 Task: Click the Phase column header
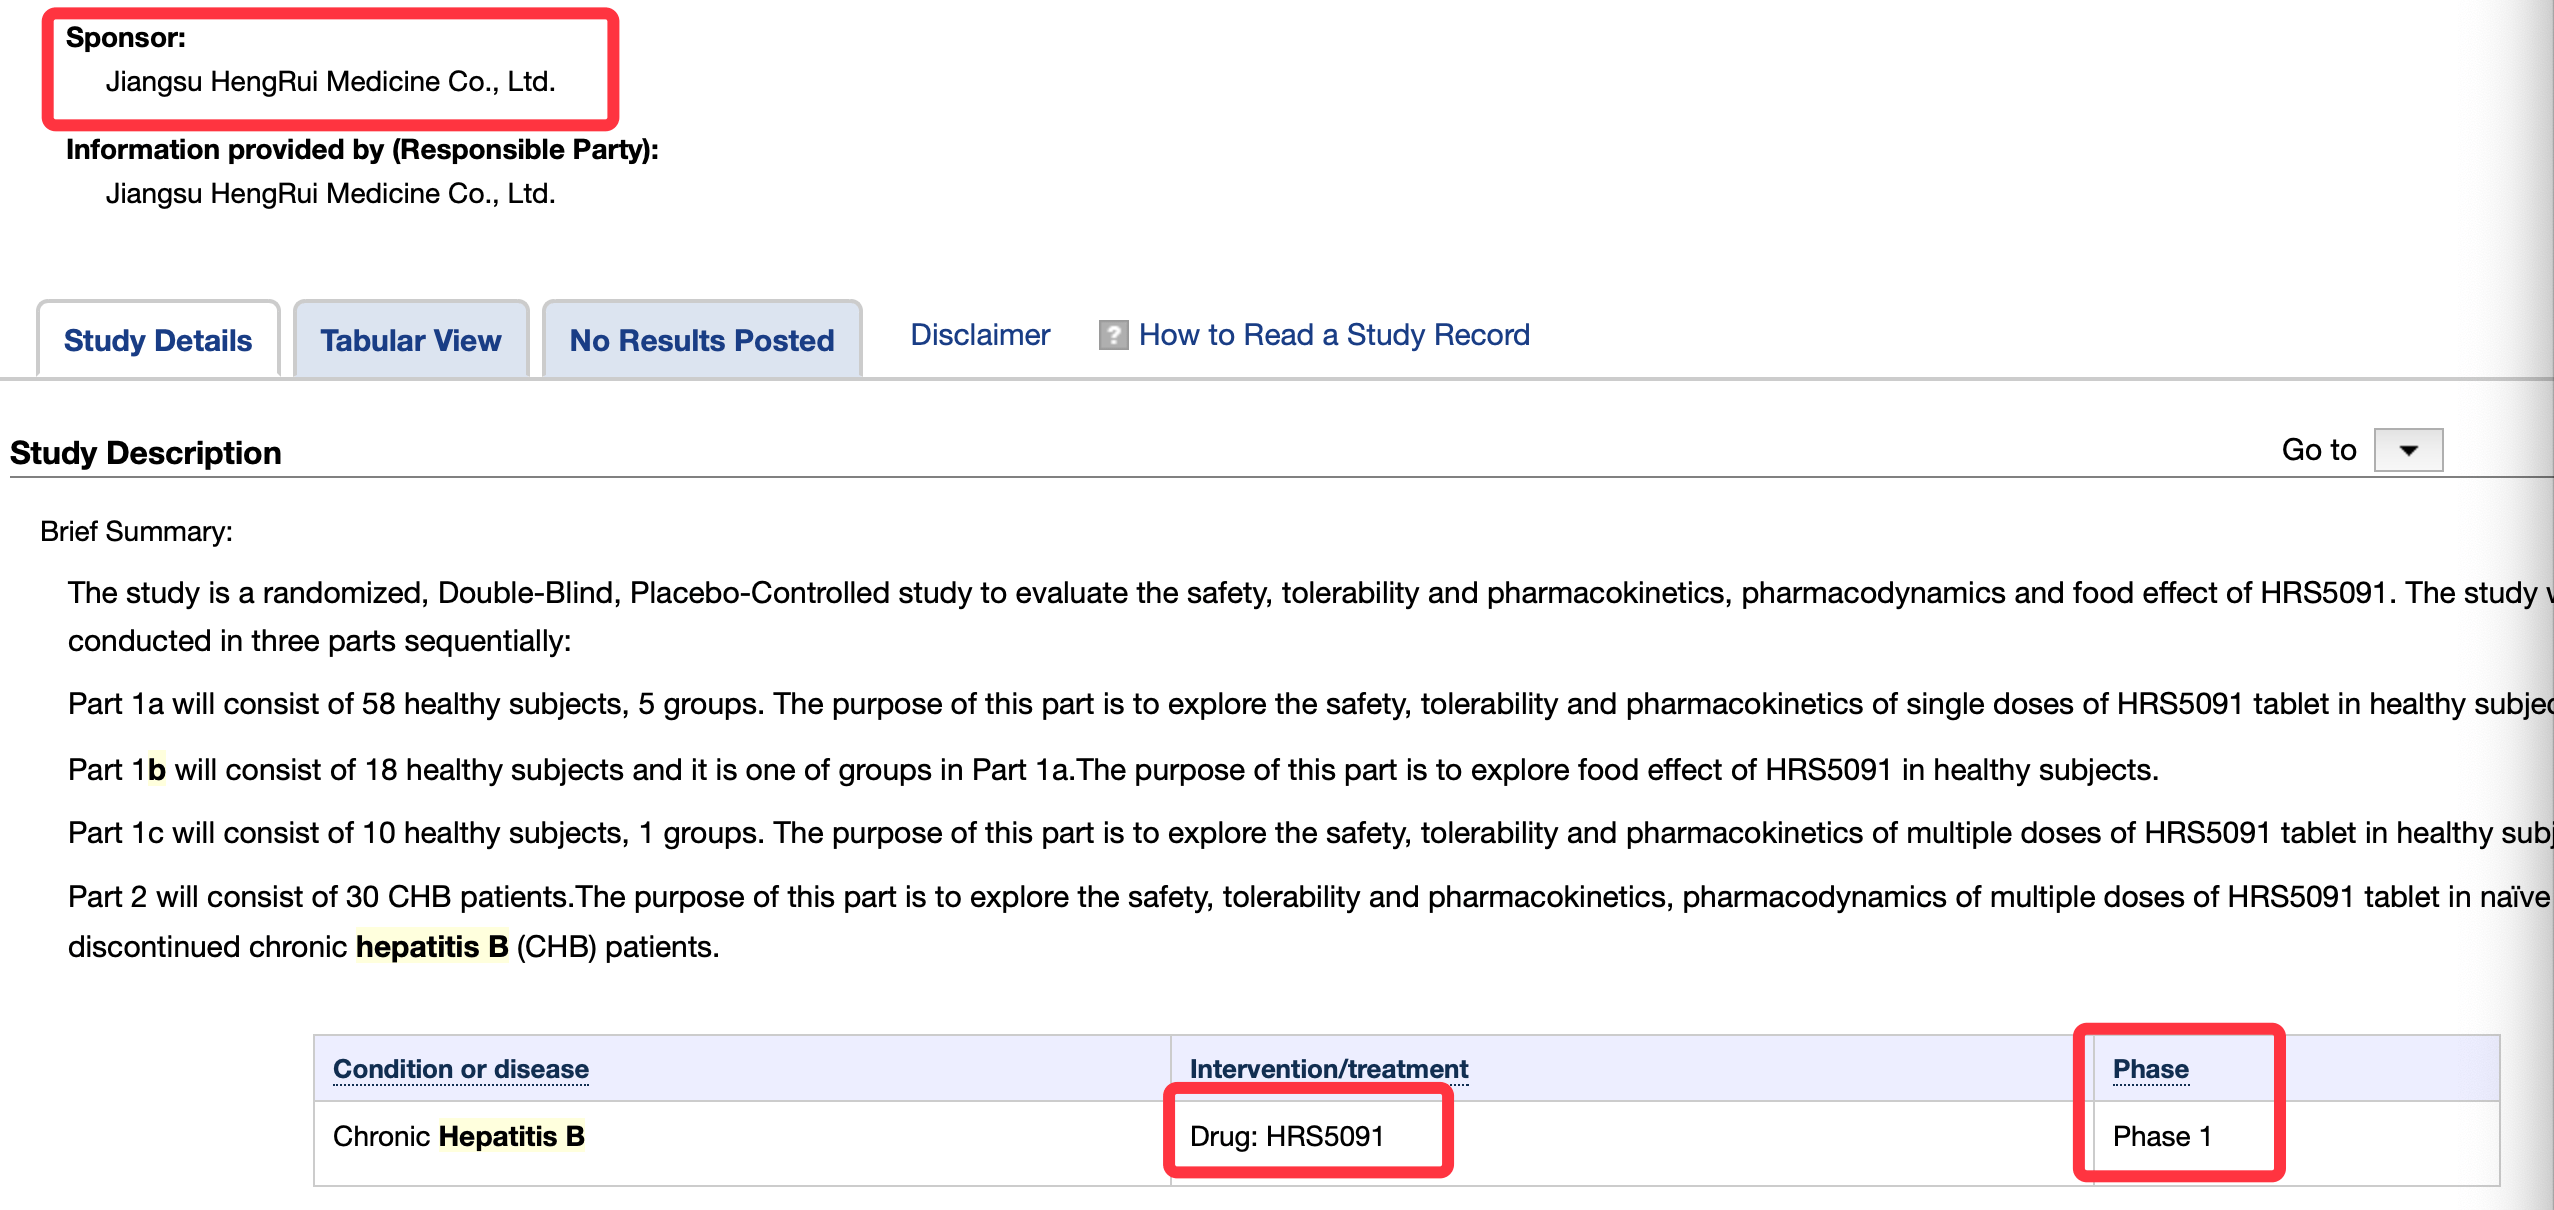click(2151, 1069)
